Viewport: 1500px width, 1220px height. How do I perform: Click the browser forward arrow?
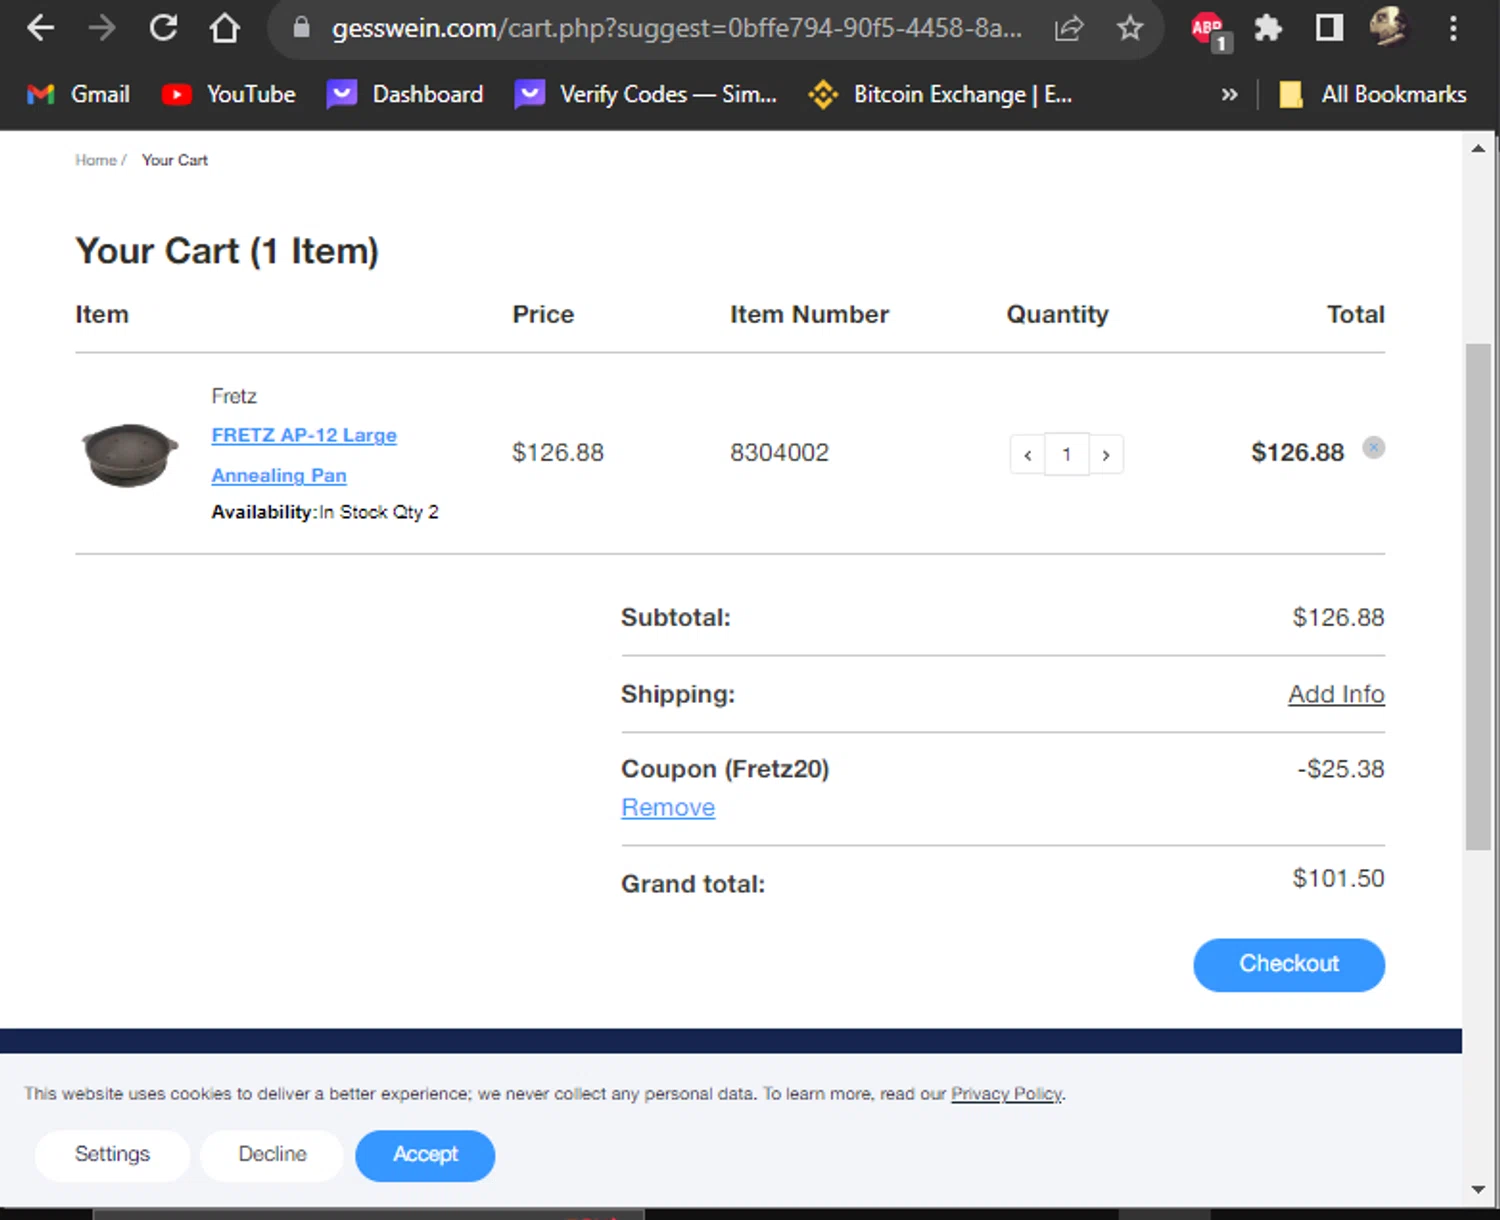101,27
